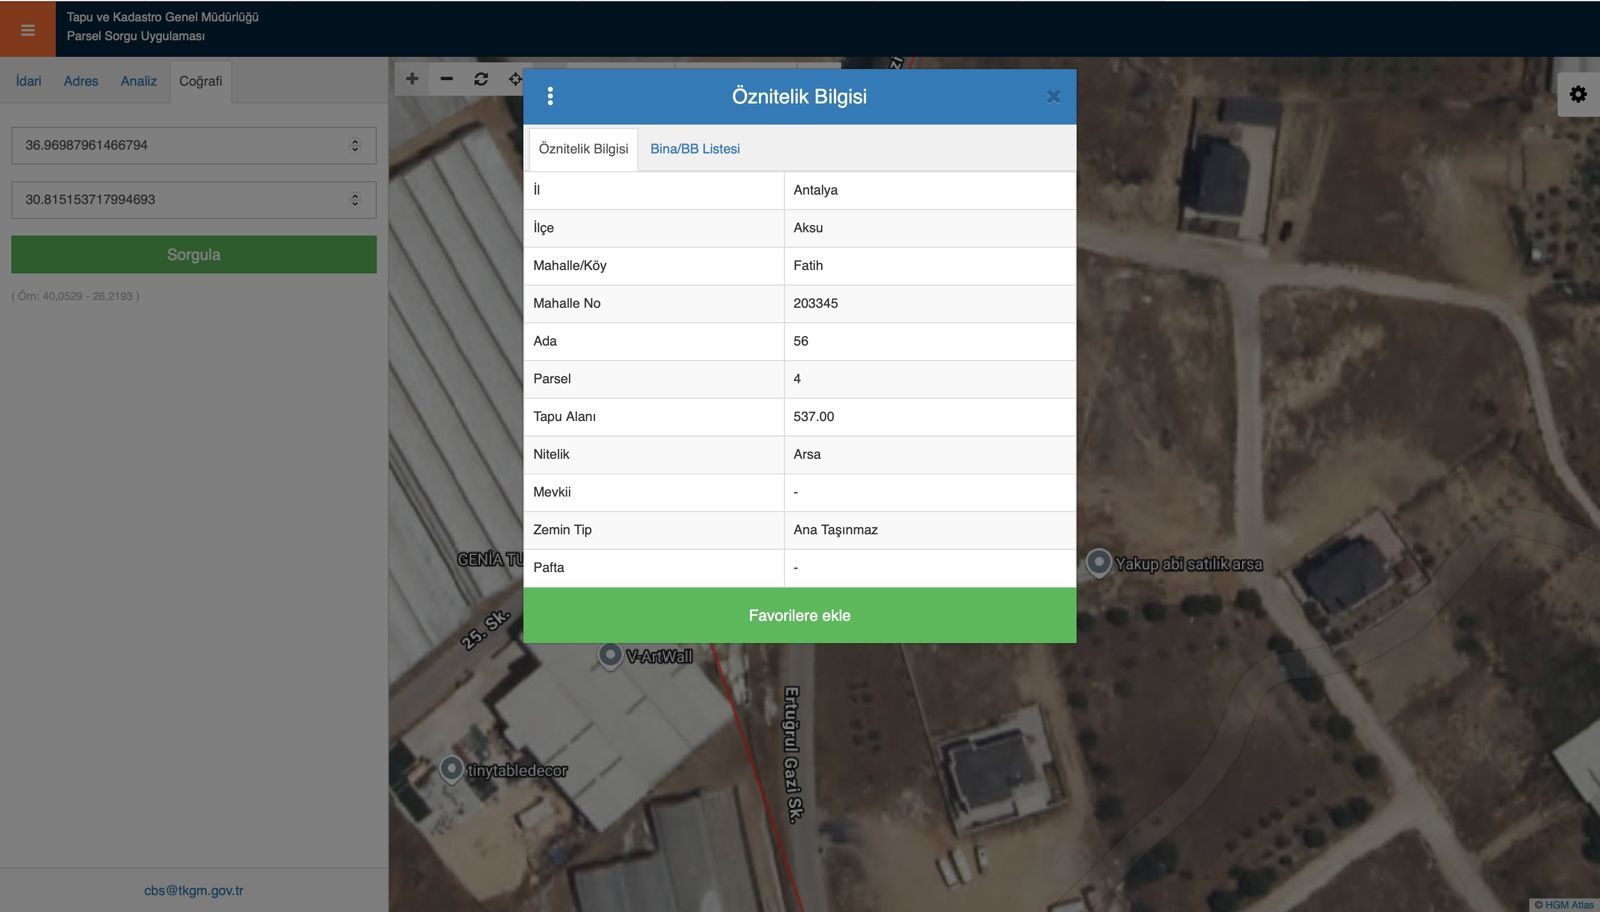Open cbs@tkgm.gov.tr email link
Screen dimensions: 1600x912
coord(194,890)
